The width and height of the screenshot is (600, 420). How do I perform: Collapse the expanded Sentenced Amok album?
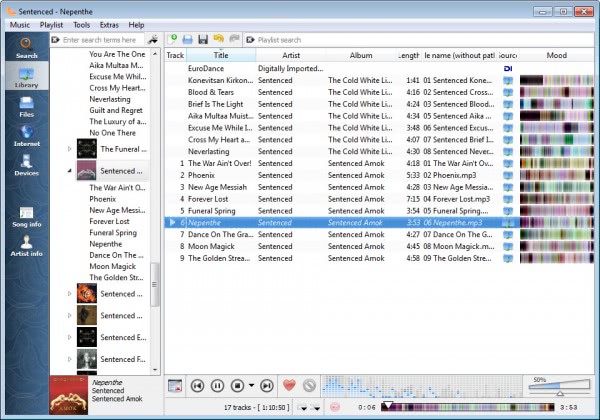tap(70, 171)
